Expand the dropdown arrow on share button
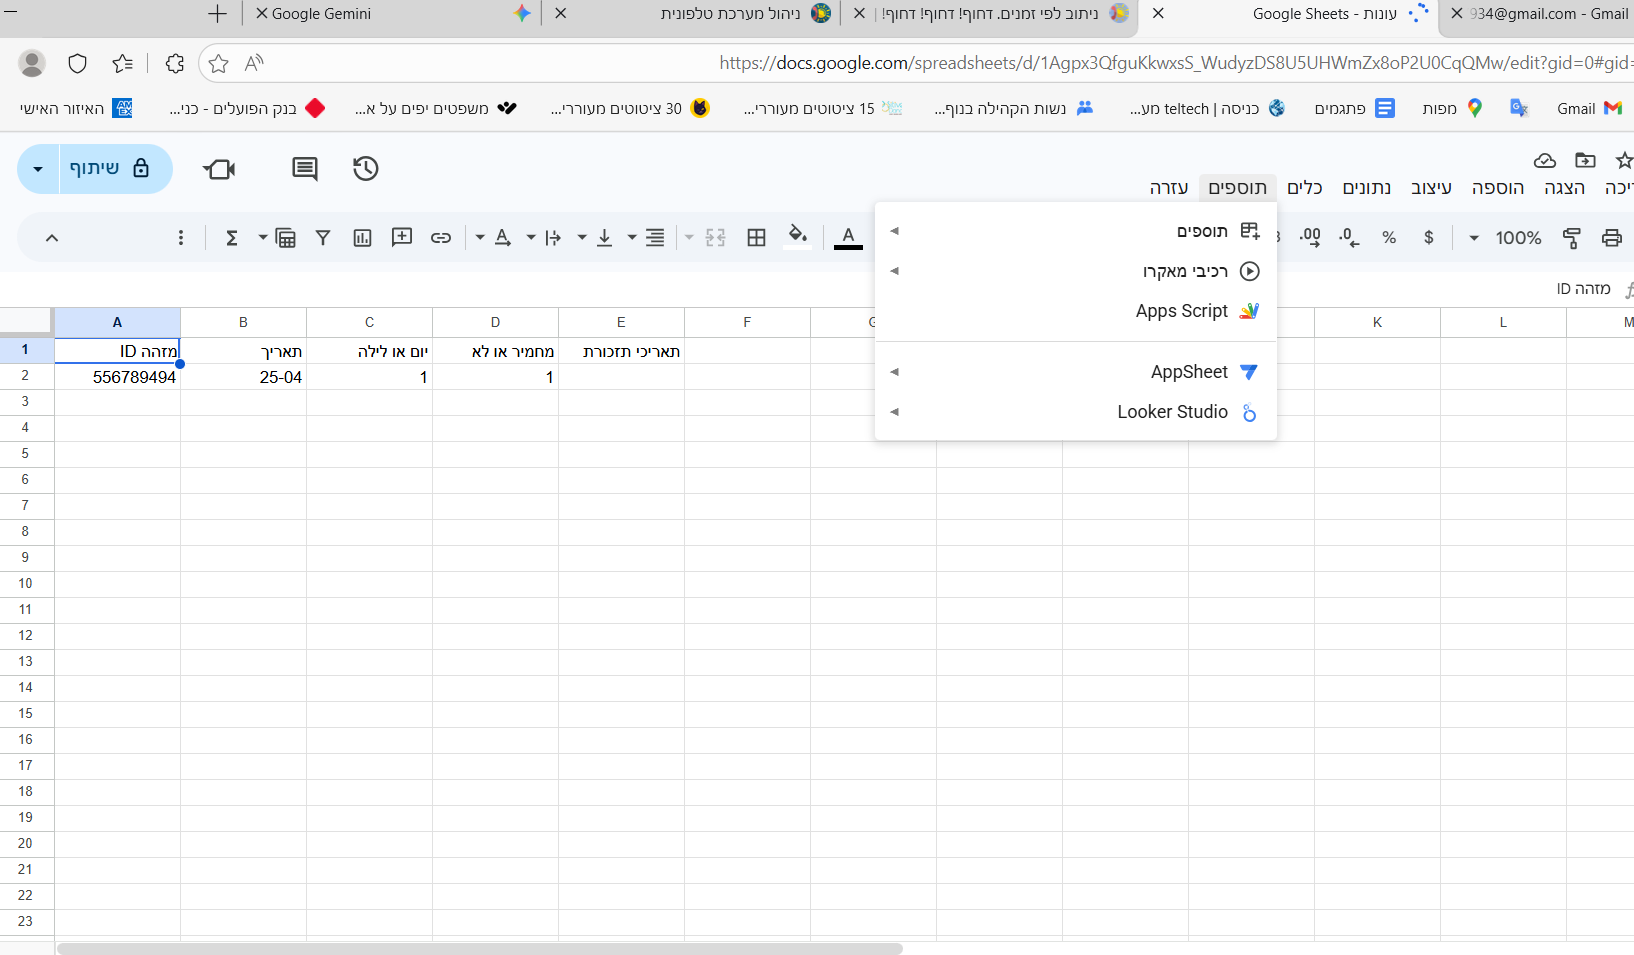Screen dimensions: 1634x955 pyautogui.click(x=38, y=169)
